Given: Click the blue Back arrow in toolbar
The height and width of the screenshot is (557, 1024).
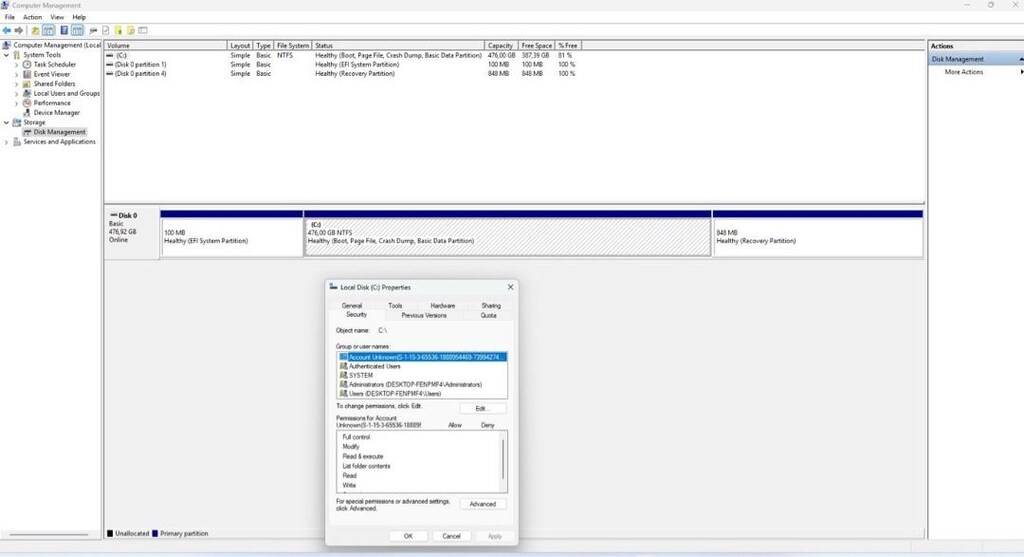Looking at the screenshot, I should pyautogui.click(x=7, y=31).
